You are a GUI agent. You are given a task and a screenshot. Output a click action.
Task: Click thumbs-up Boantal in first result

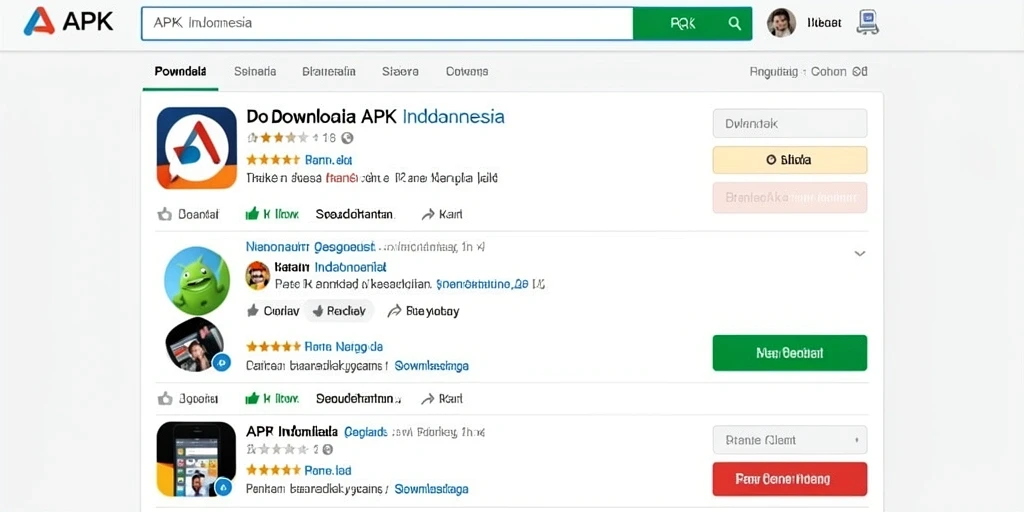coord(188,214)
